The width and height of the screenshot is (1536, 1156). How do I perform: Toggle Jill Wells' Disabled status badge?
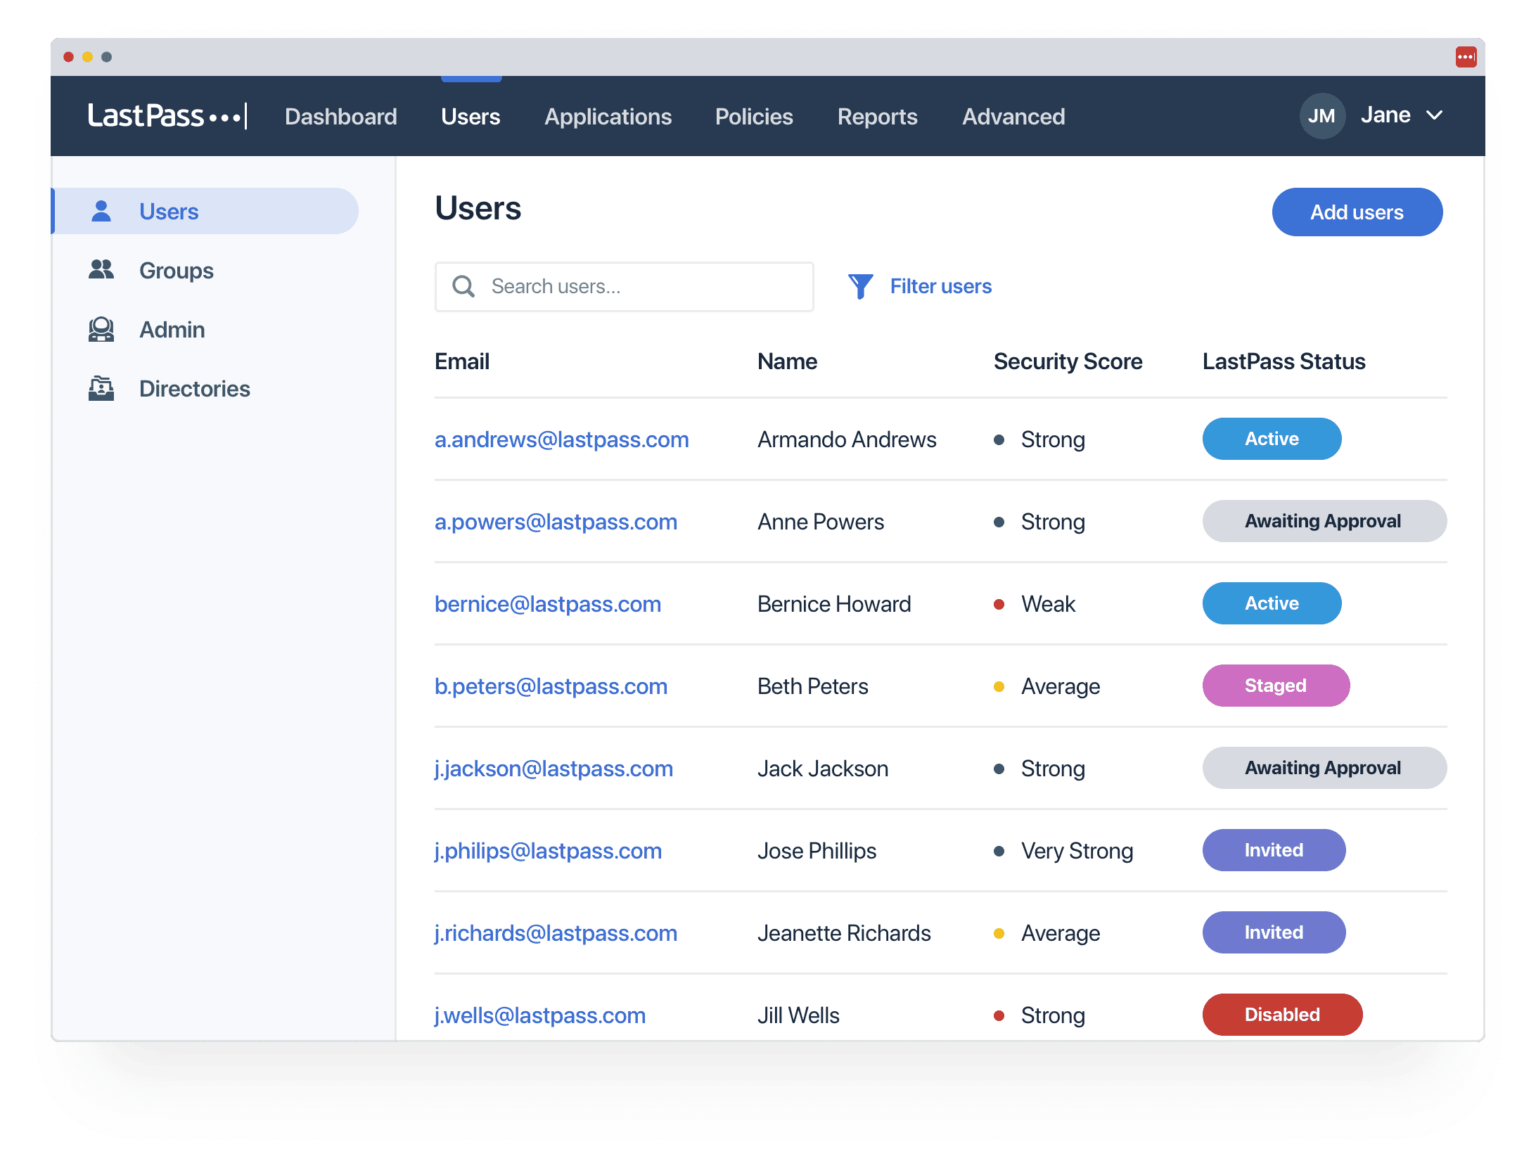pos(1282,1014)
